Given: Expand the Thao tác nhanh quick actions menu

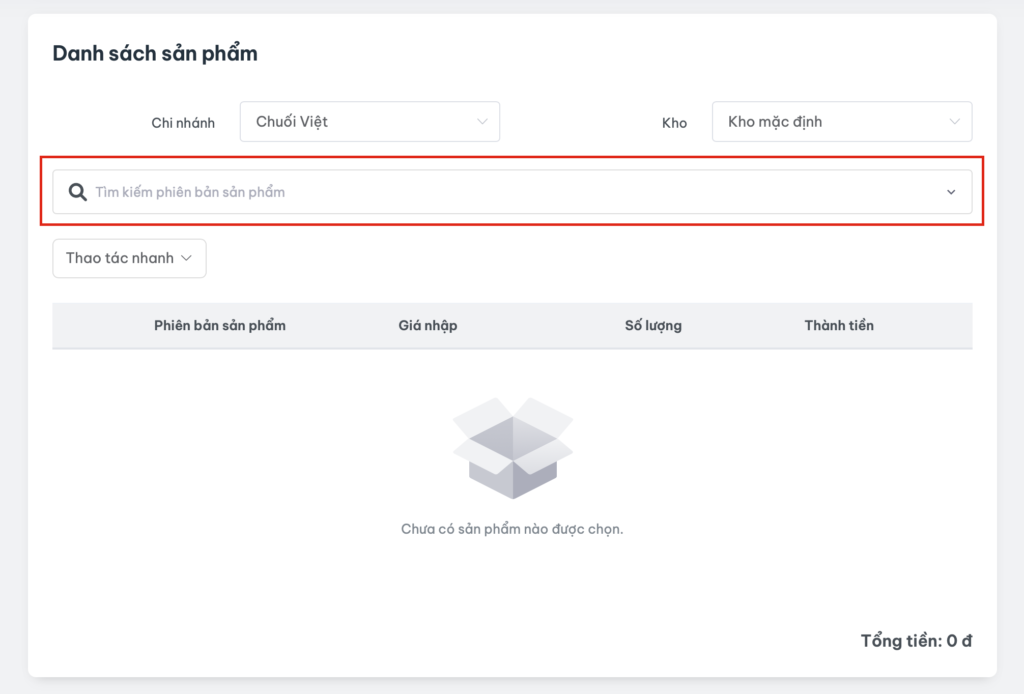Looking at the screenshot, I should pos(129,258).
